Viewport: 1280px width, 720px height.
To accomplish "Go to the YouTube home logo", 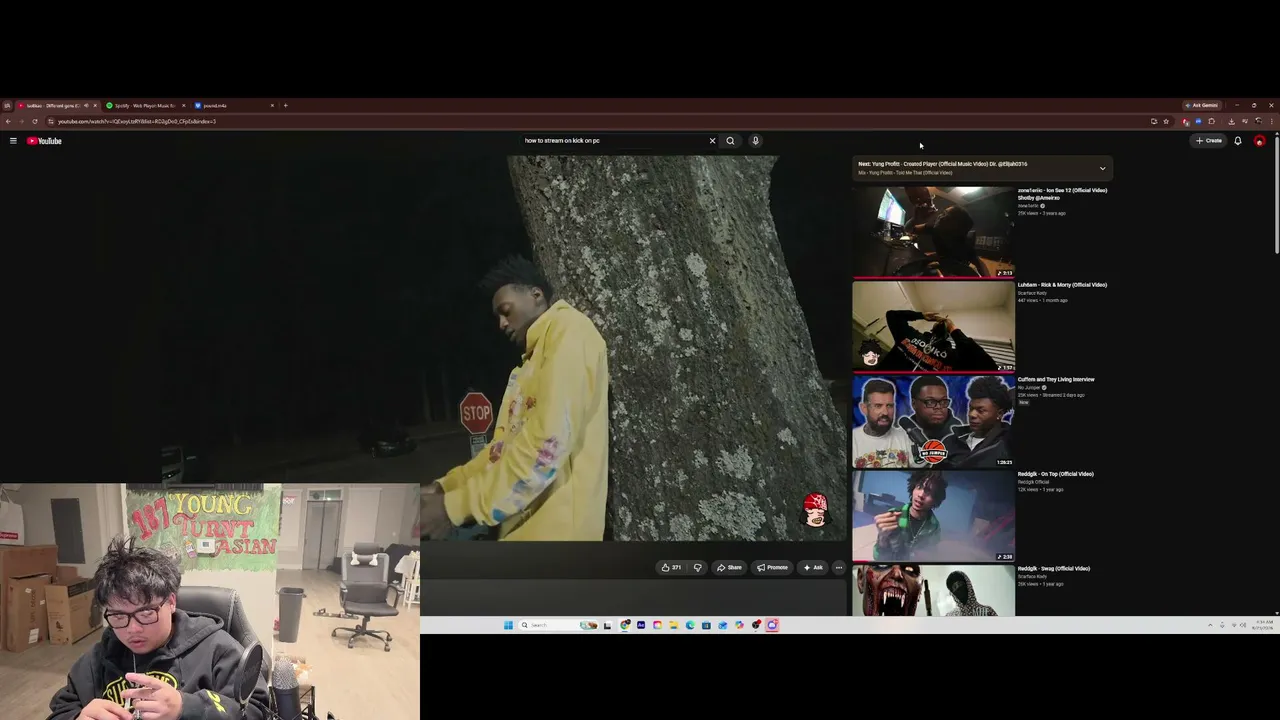I will point(44,141).
